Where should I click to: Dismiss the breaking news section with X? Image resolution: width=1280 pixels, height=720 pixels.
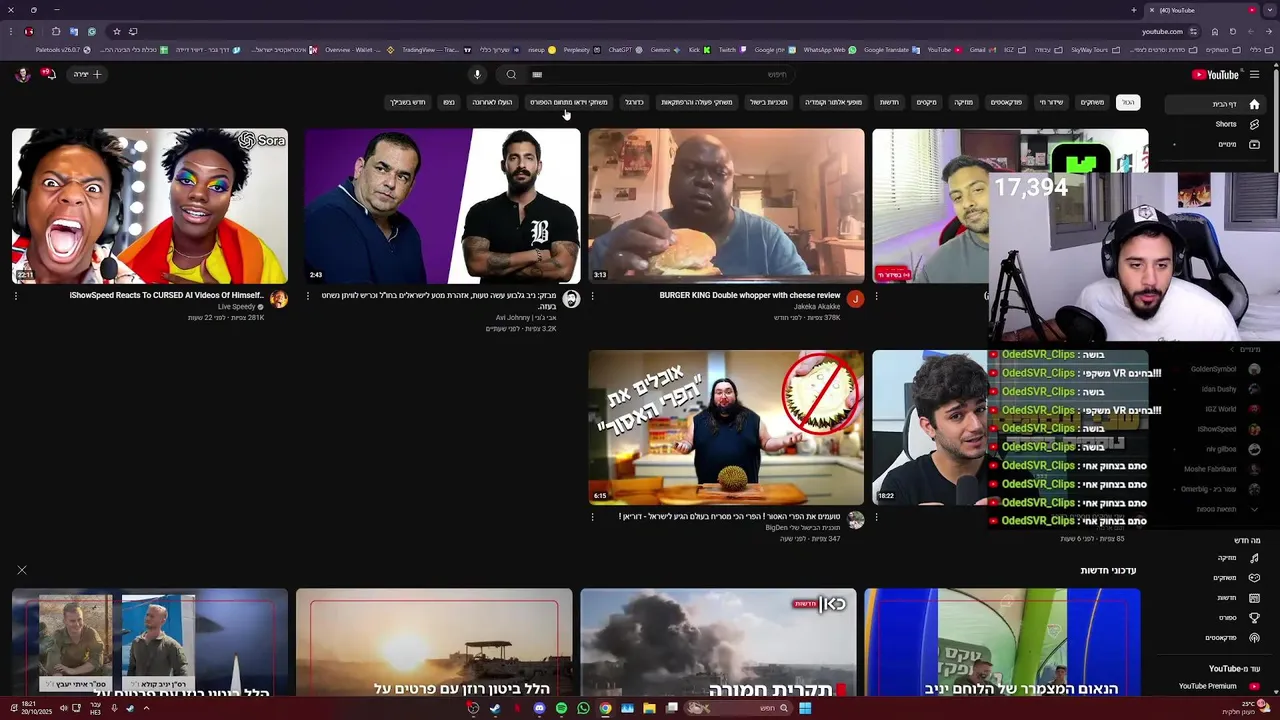point(22,570)
